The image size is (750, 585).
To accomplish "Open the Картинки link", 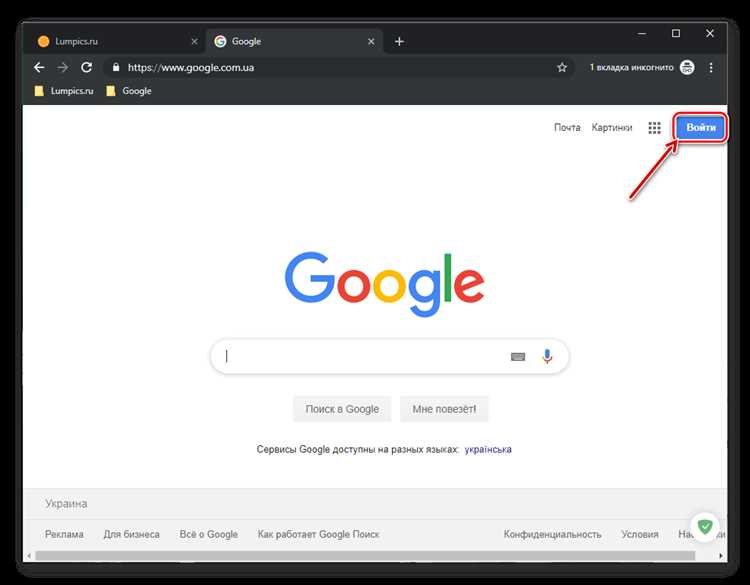I will [x=612, y=128].
